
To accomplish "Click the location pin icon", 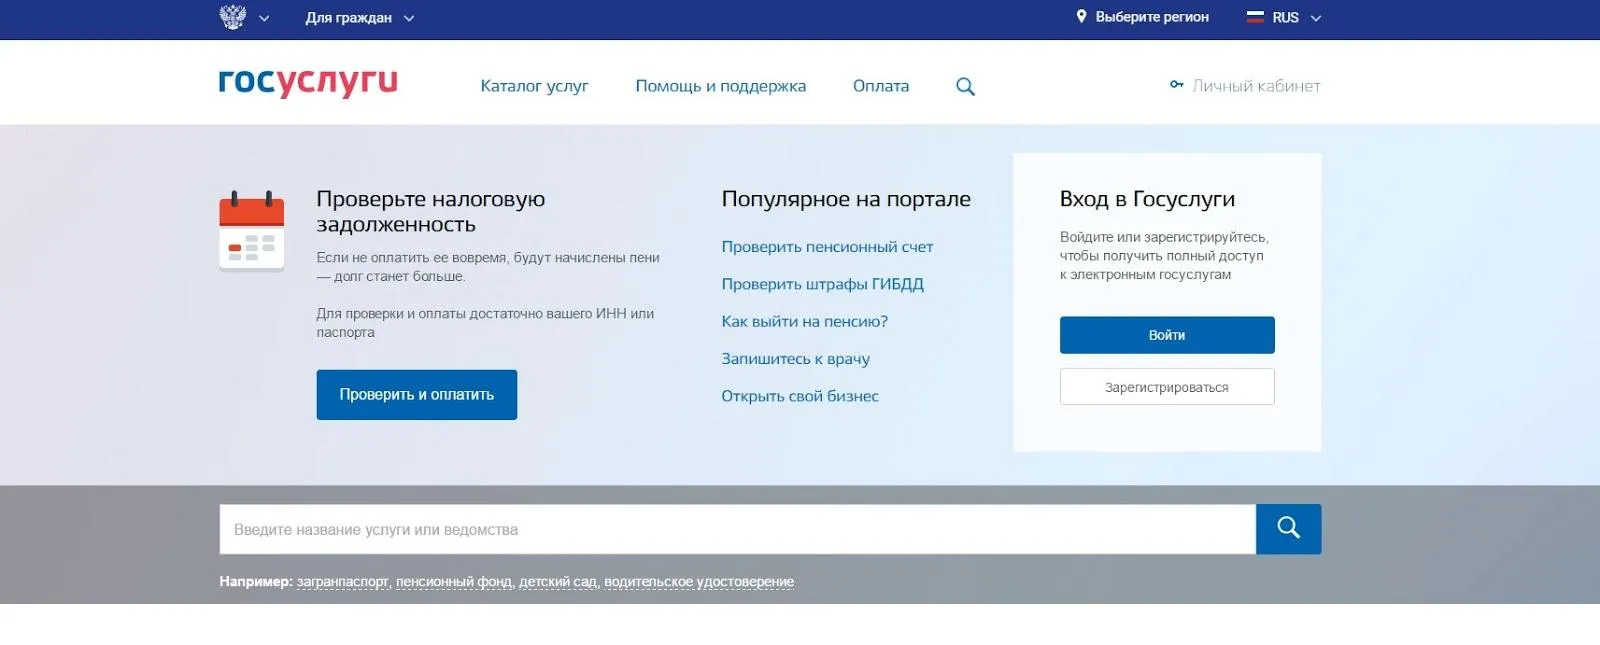I will tap(1081, 16).
